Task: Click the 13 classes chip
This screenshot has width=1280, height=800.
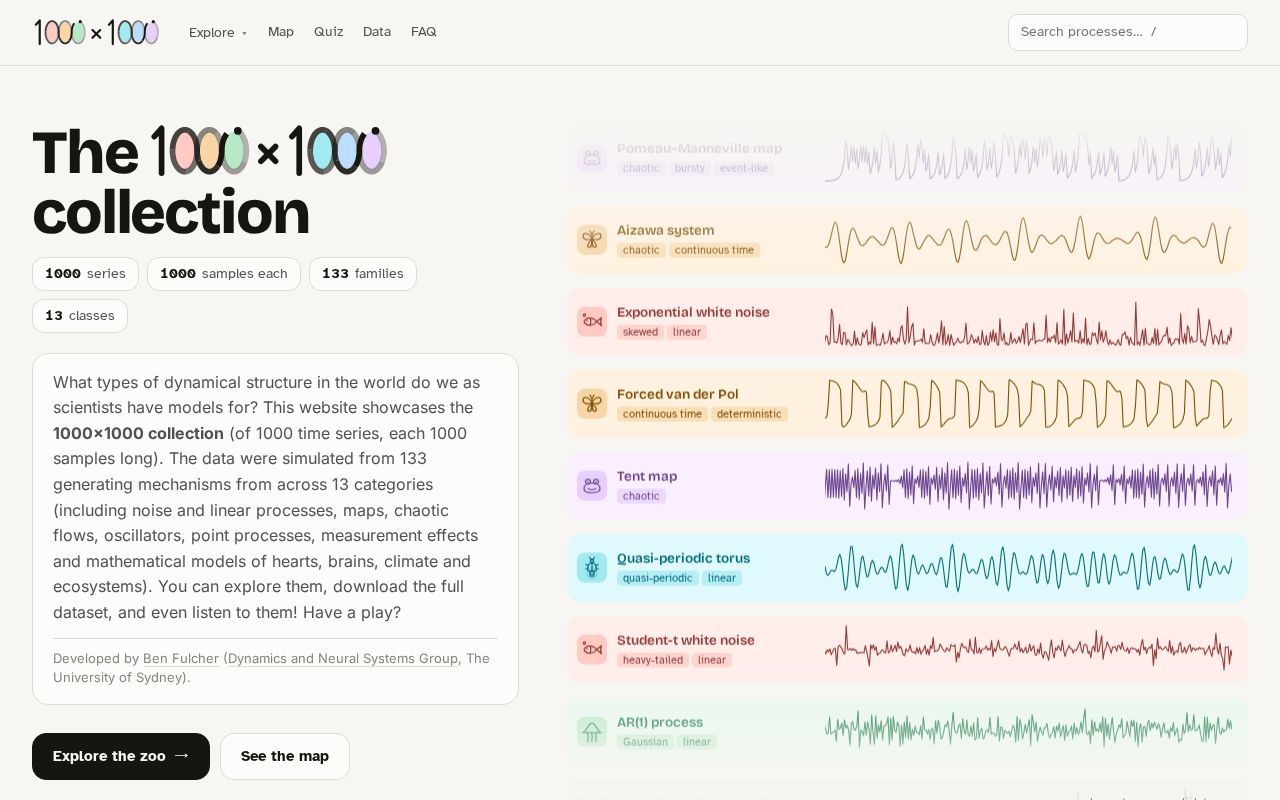Action: pyautogui.click(x=80, y=316)
